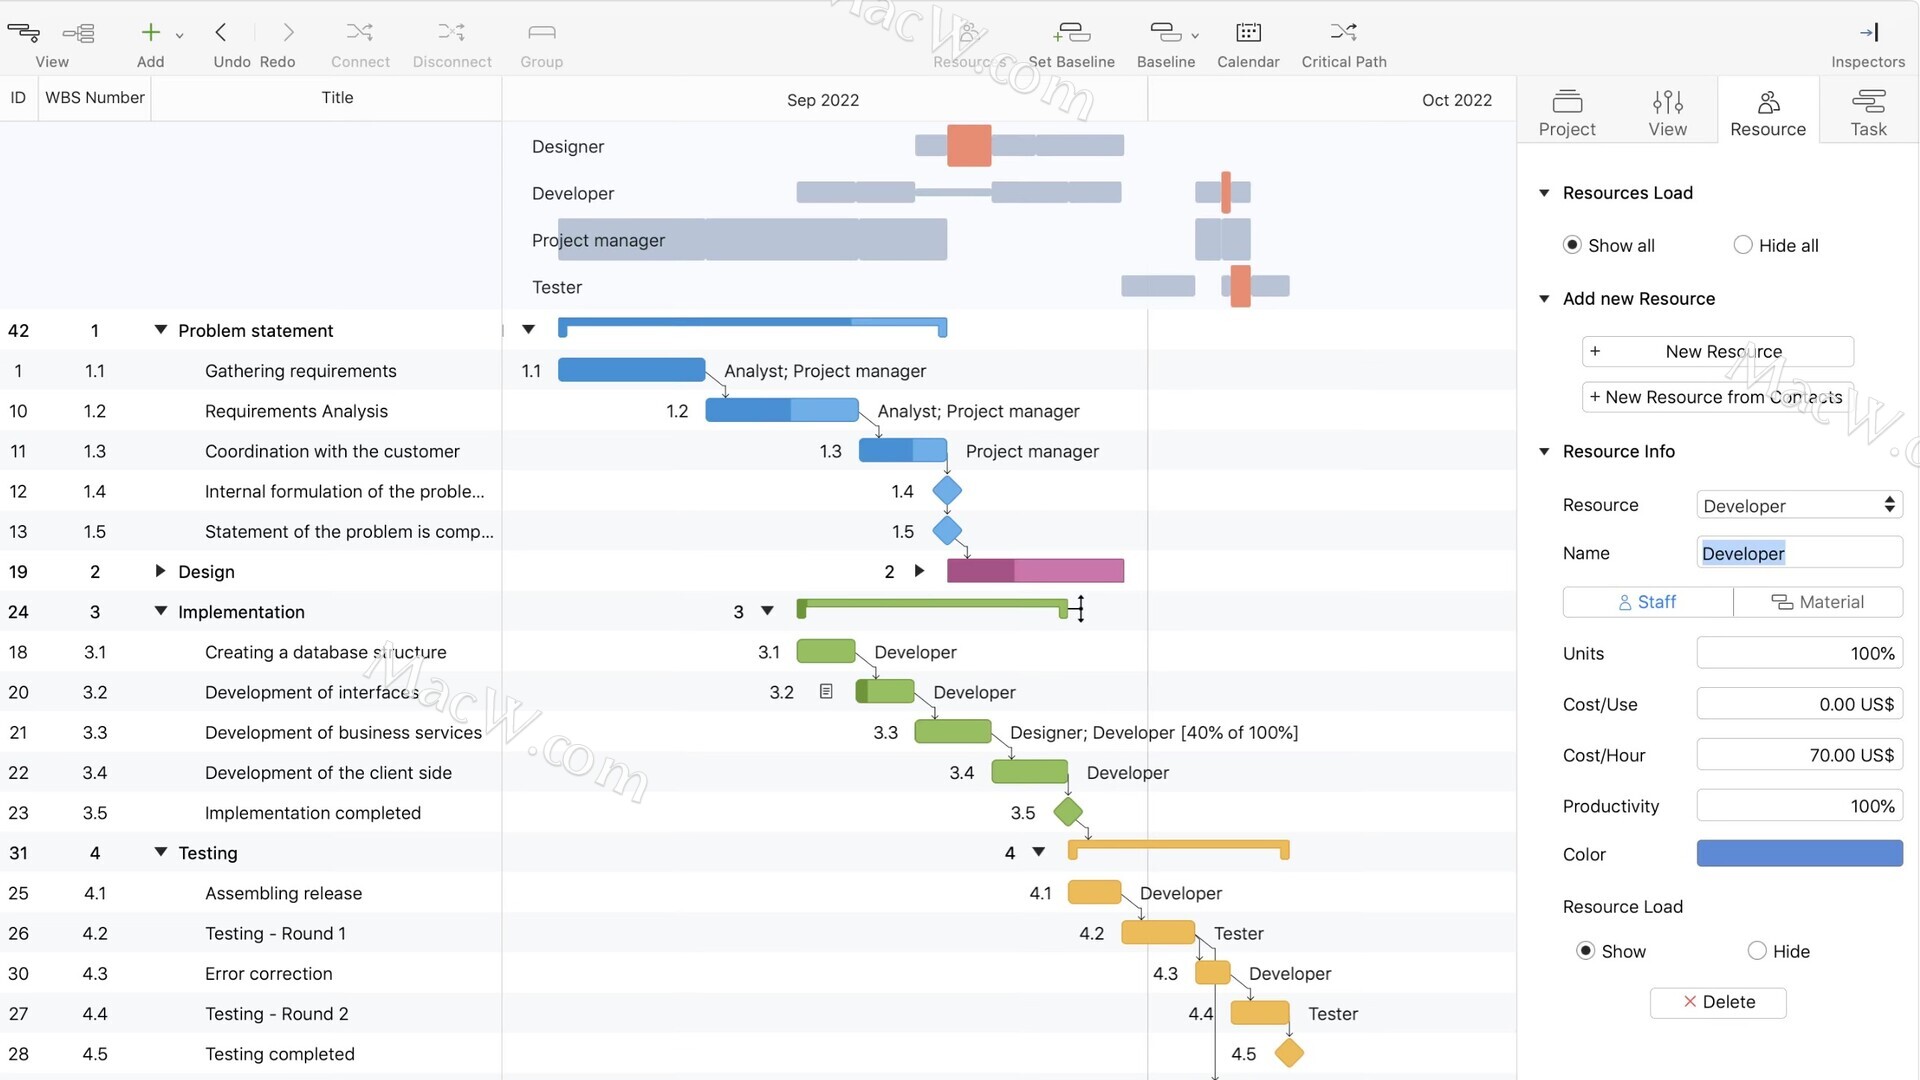
Task: Click the Cost/Hour input field
Action: (1799, 755)
